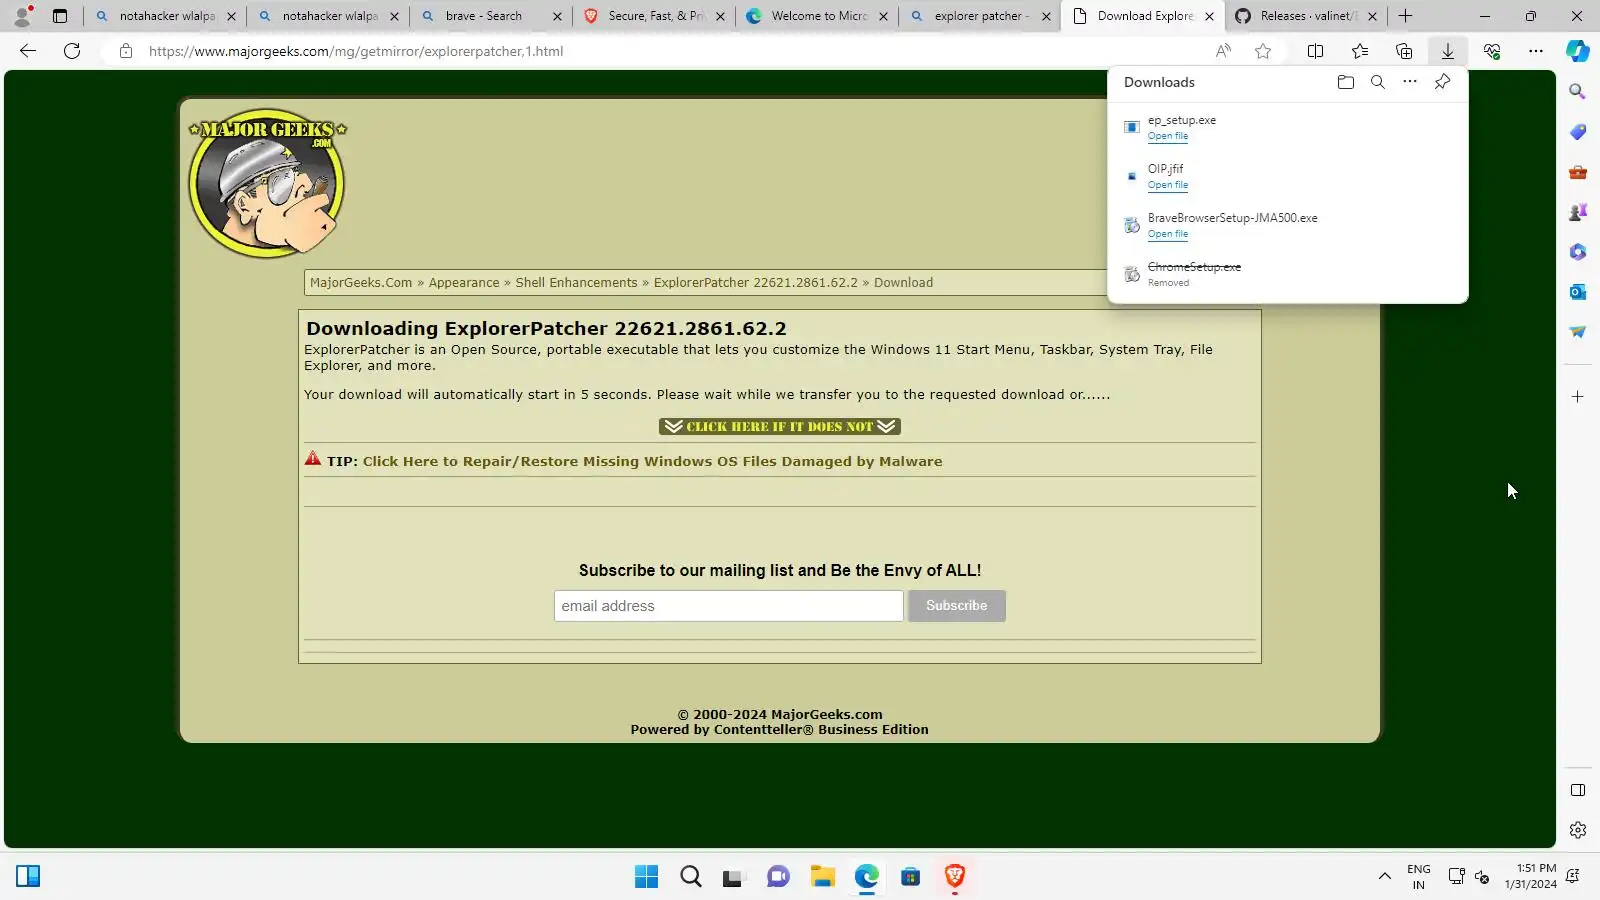Switch to the explorer patcher tab
Screen dimensions: 1600x900
coord(979,16)
